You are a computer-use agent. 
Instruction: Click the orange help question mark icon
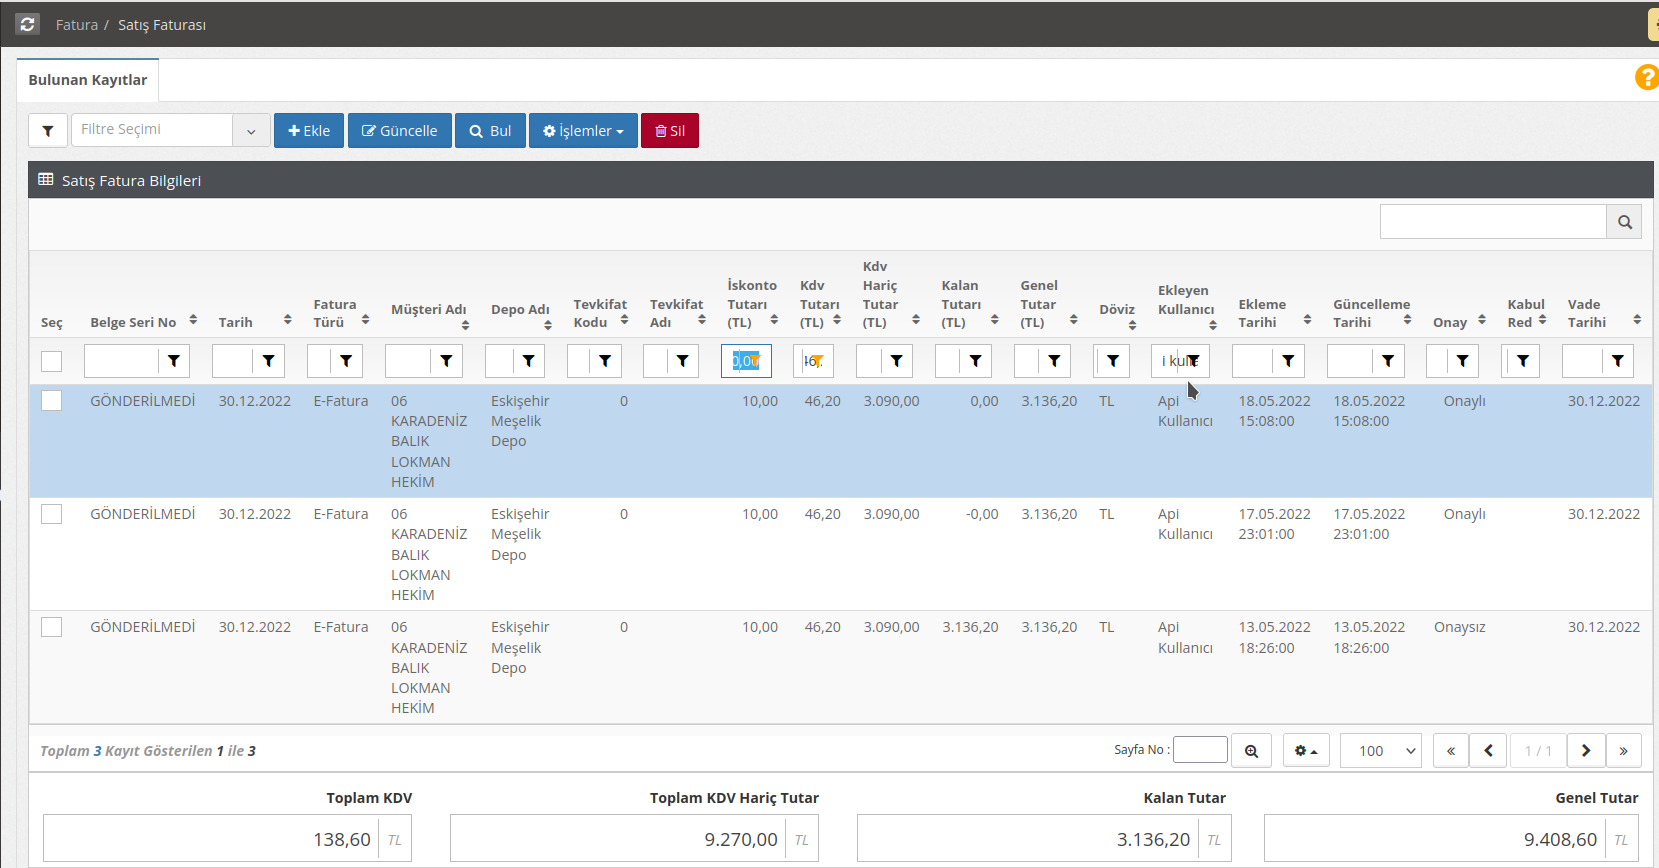coord(1646,77)
